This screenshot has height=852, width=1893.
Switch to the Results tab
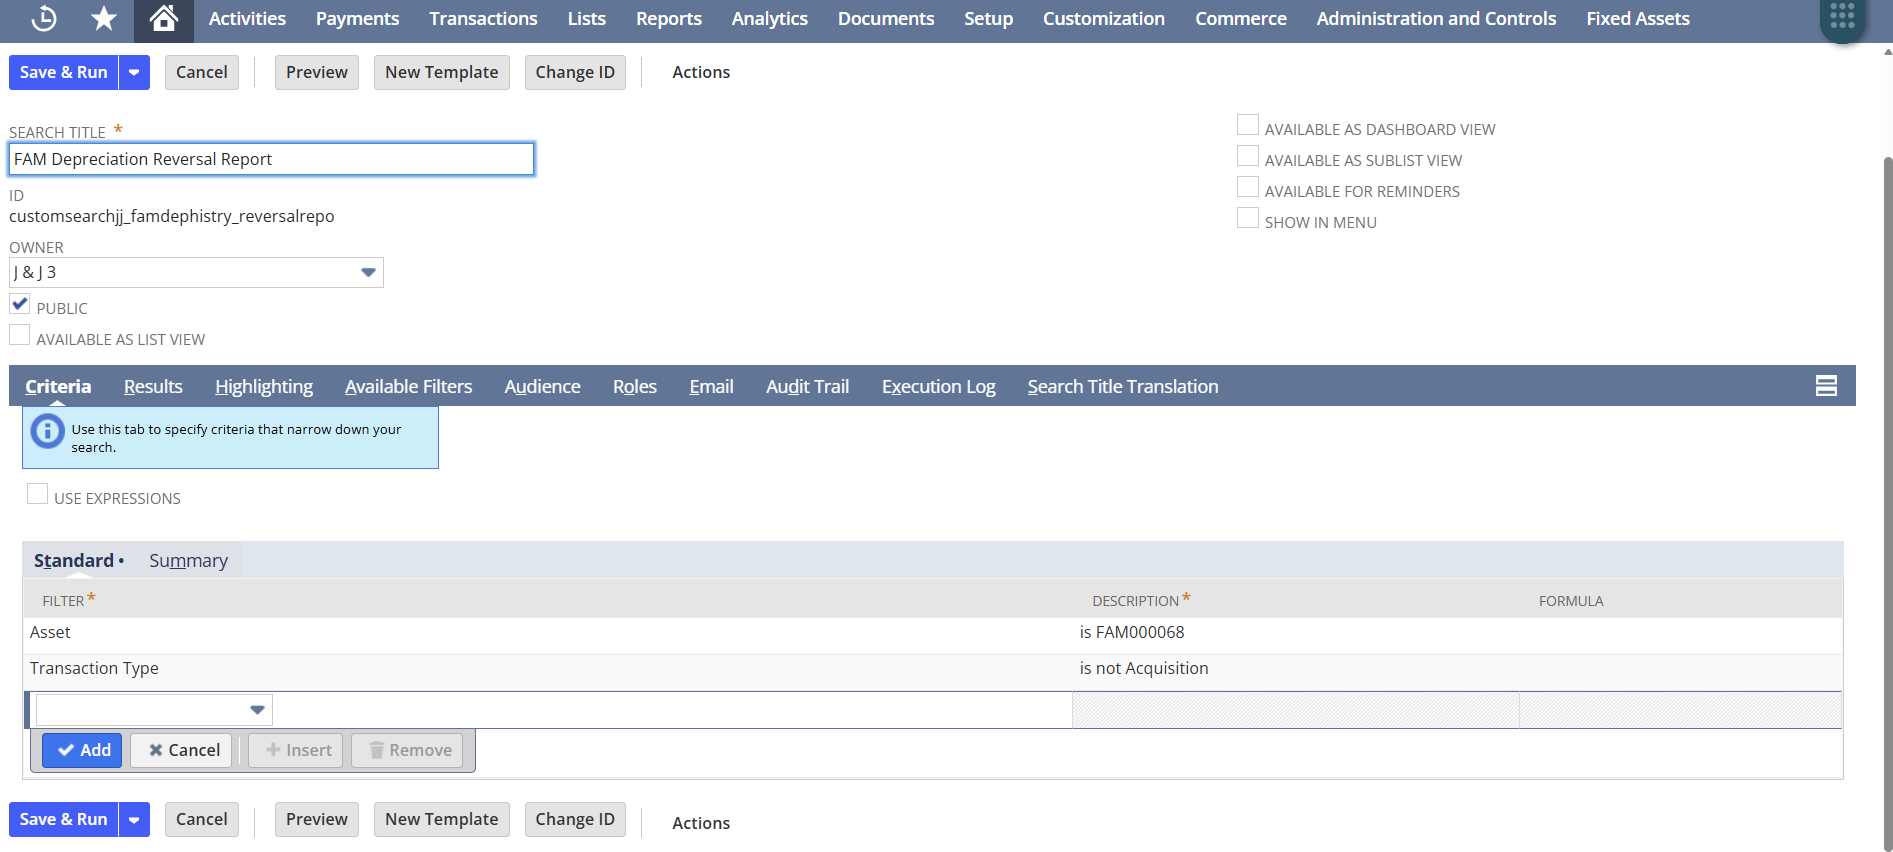pos(153,387)
